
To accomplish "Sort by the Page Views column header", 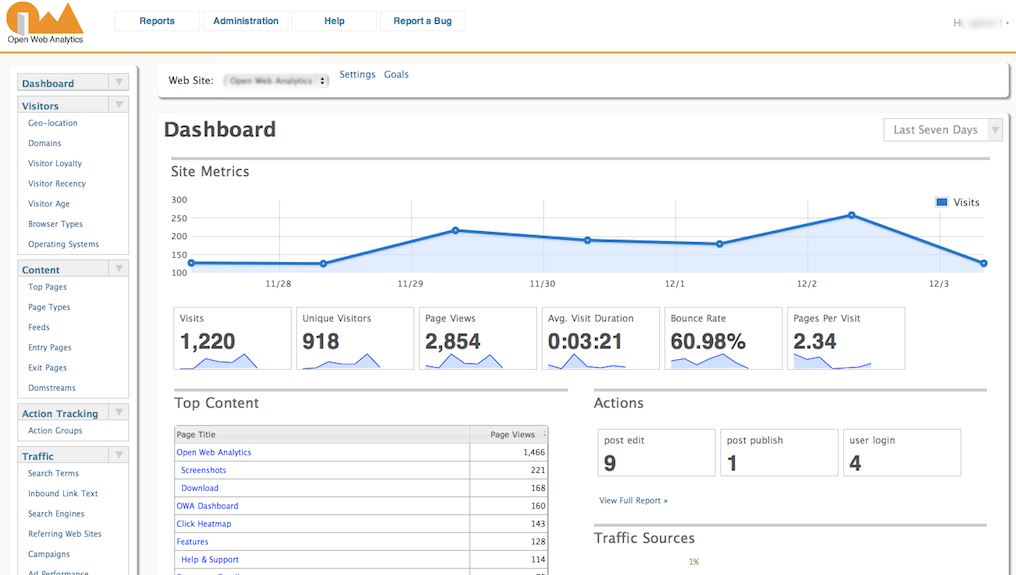I will pos(509,434).
